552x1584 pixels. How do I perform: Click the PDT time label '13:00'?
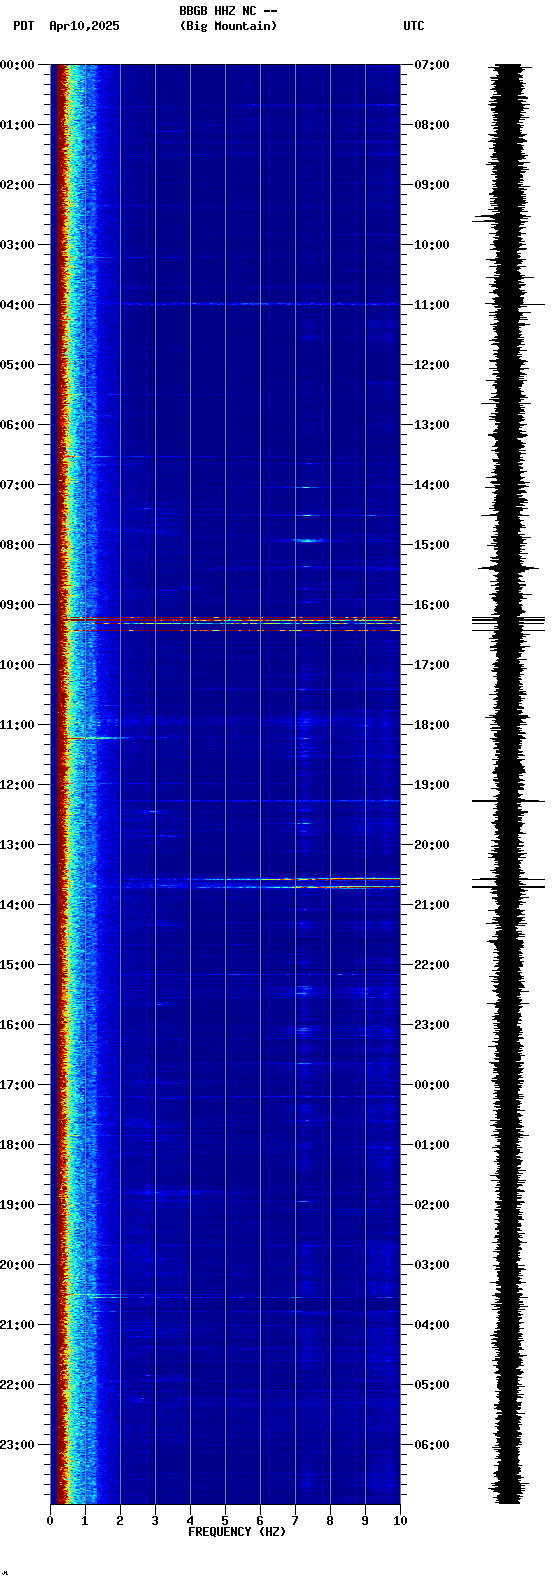point(17,845)
